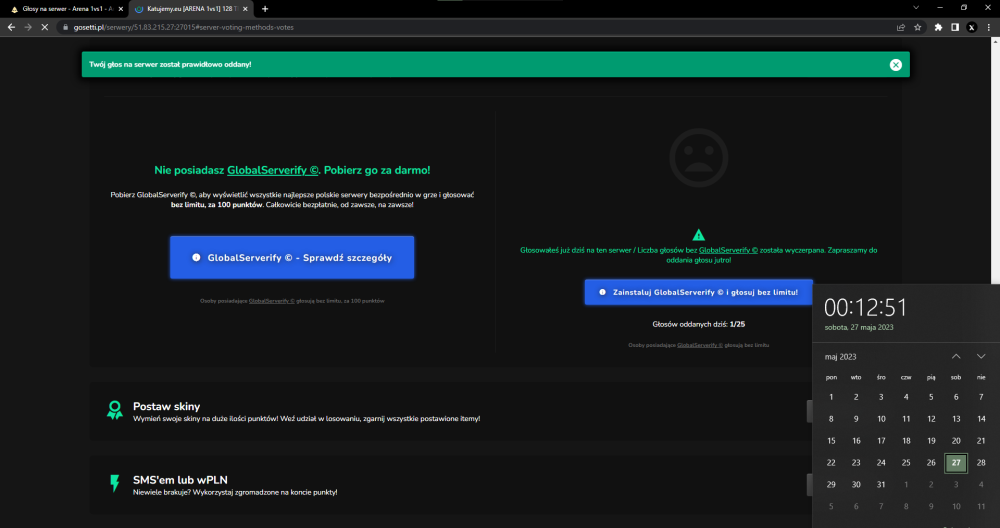Stop loading the page
Image resolution: width=1000 pixels, height=528 pixels.
[45, 27]
